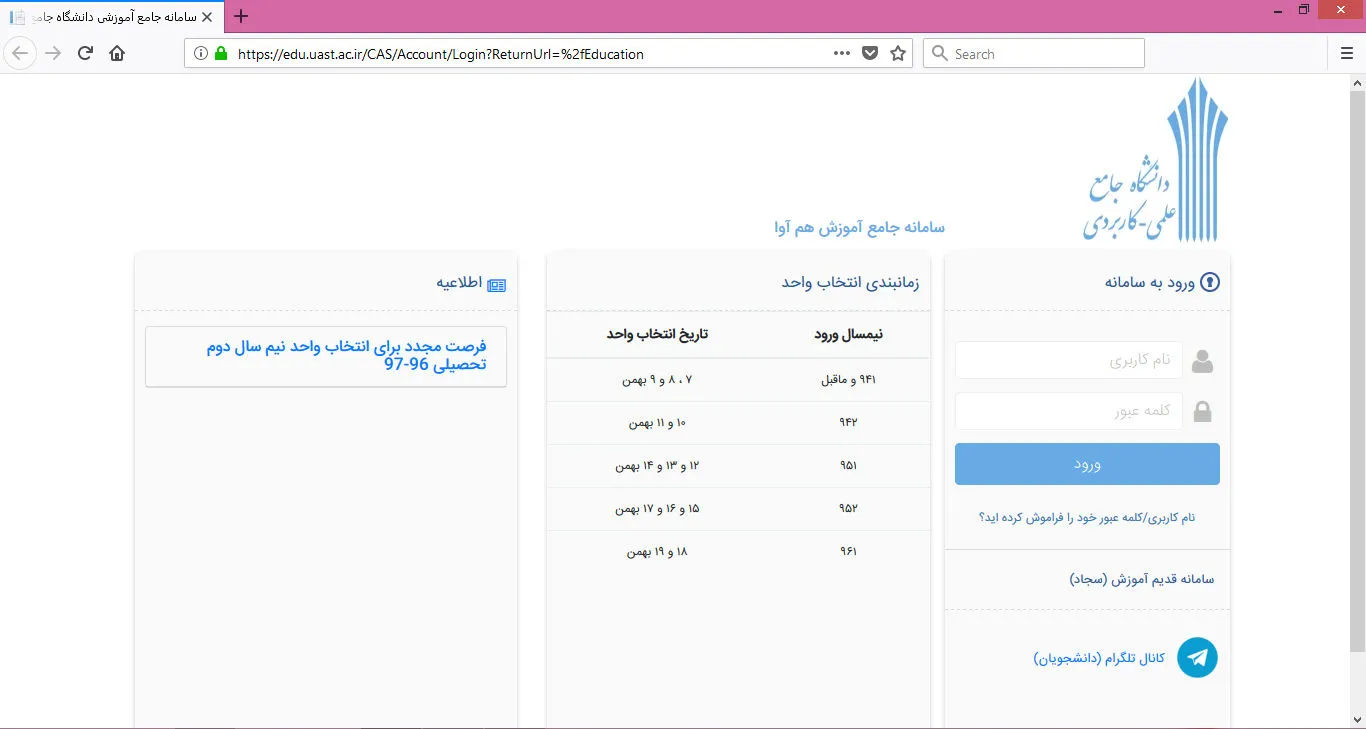Show the site information icon

(201, 54)
